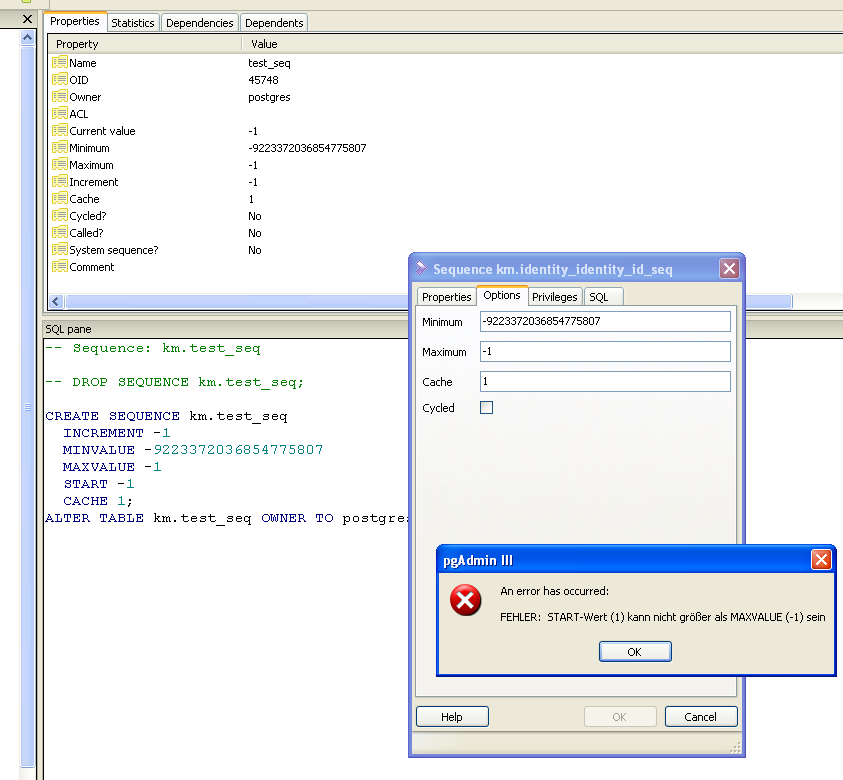Select the Comment property icon
The image size is (843, 780).
click(59, 267)
